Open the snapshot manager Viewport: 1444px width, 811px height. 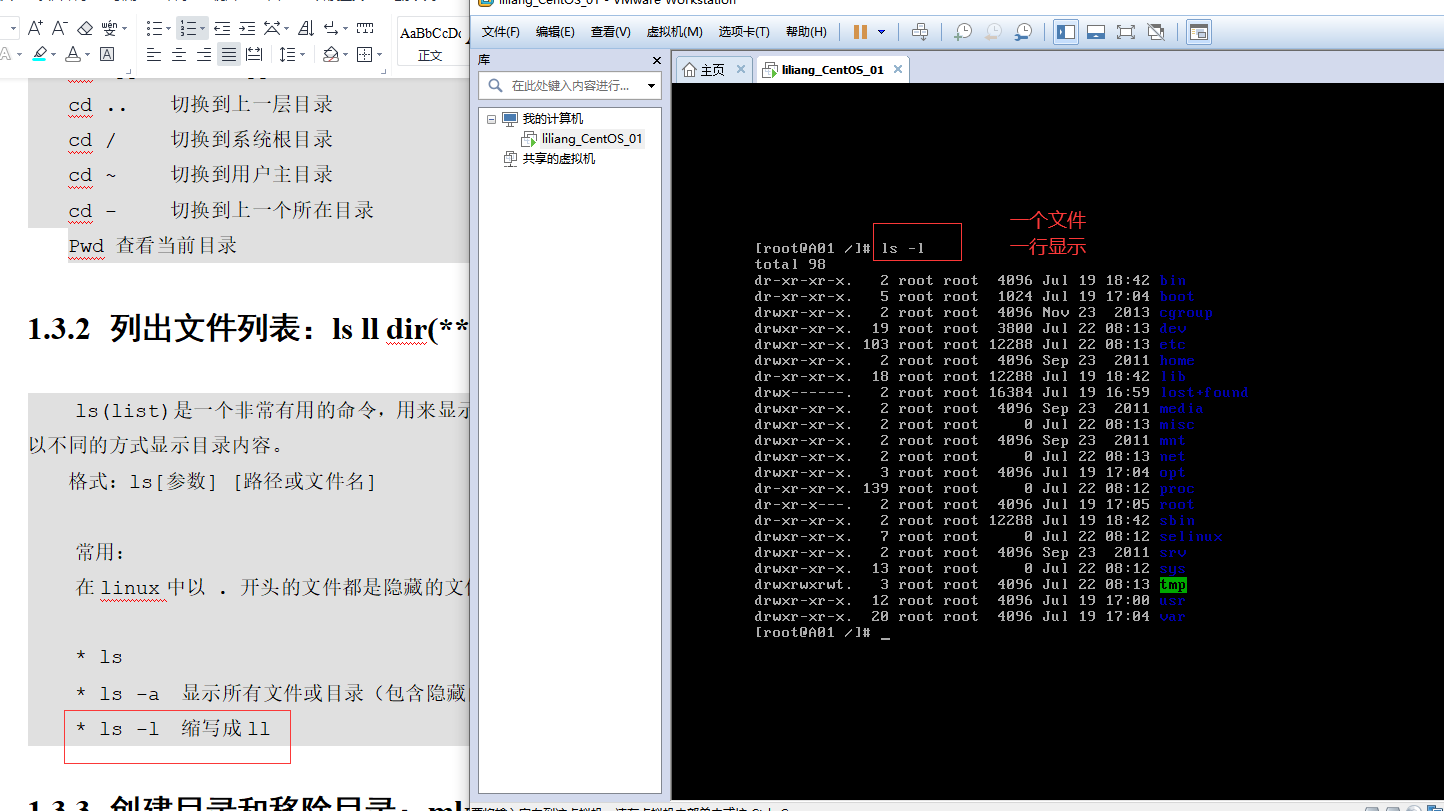(1023, 32)
